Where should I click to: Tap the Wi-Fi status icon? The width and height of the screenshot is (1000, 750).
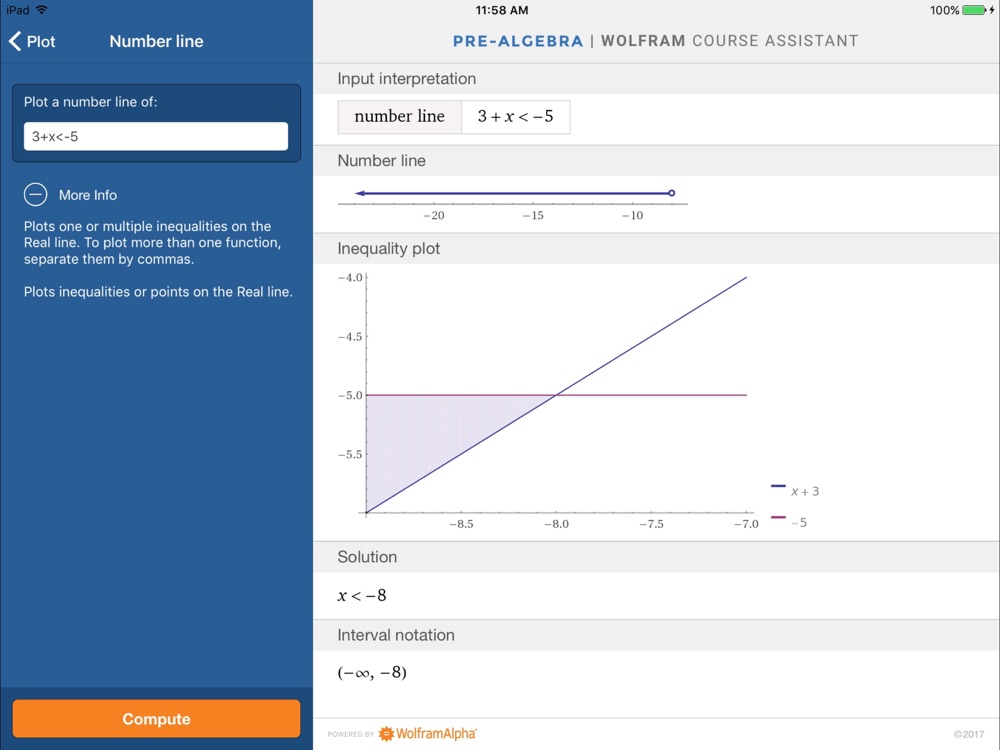click(42, 10)
